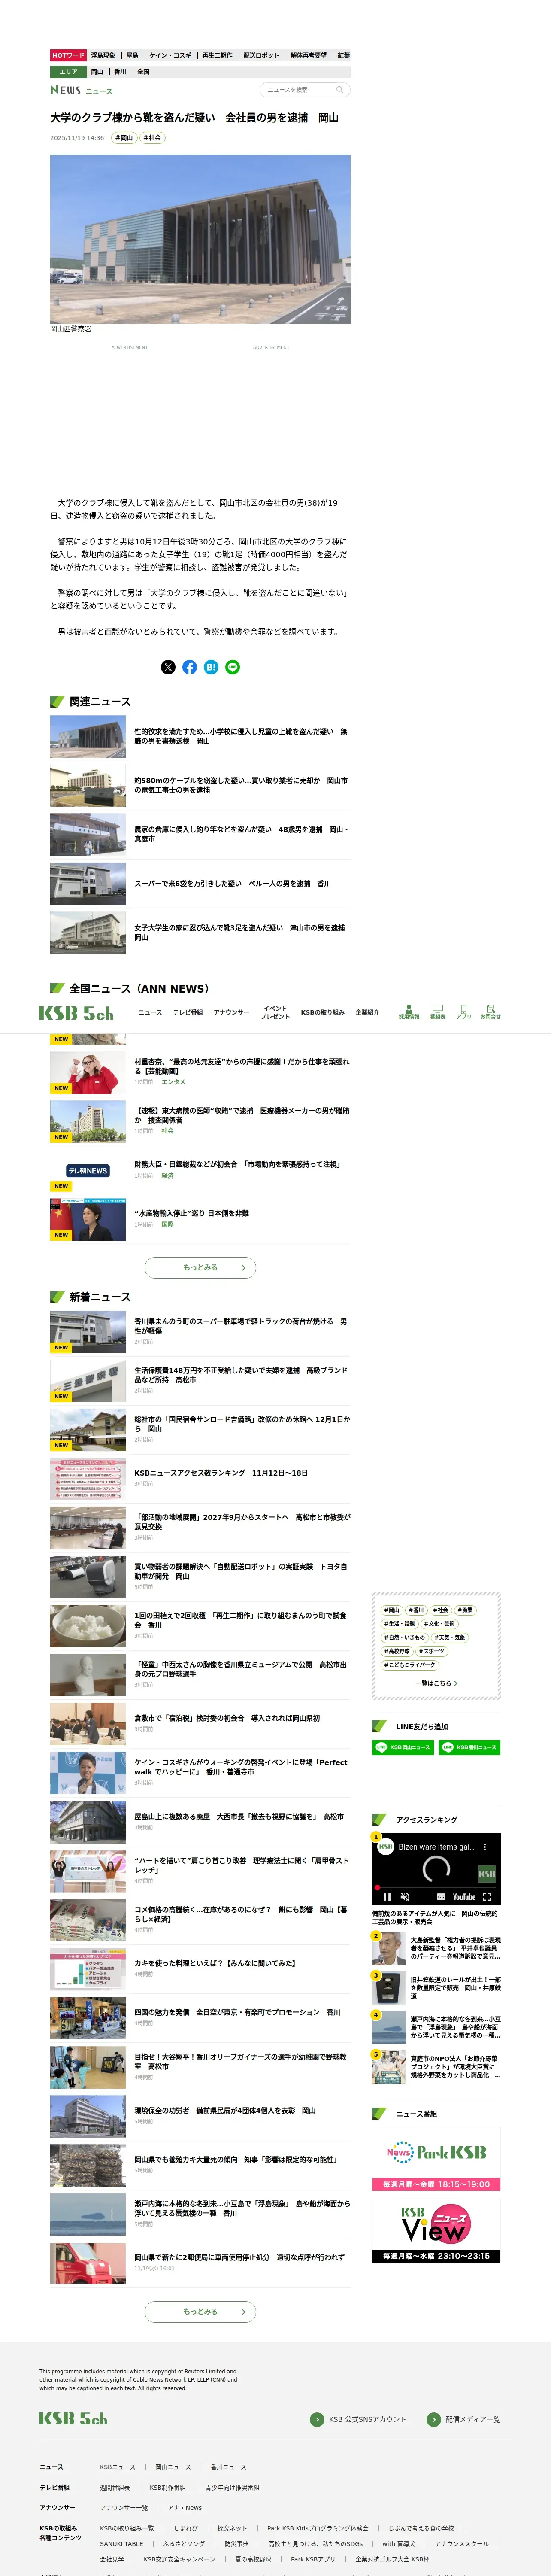Open footer link 岡山ニュース
This screenshot has width=551, height=2576.
173,2467
